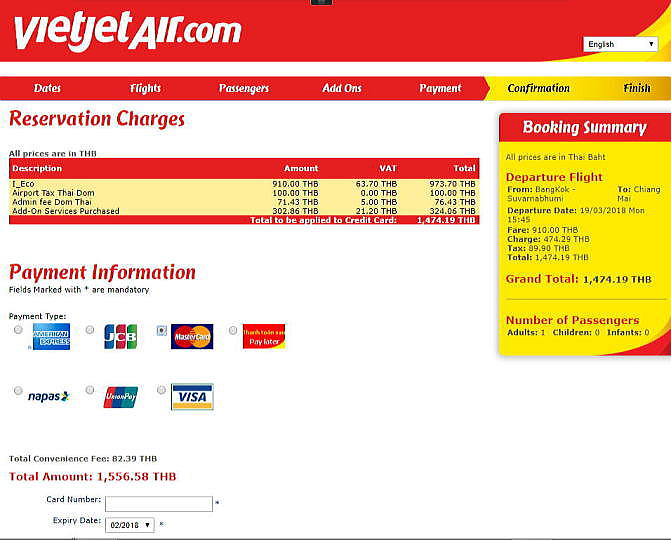Click the Tax 89.90 THB line
This screenshot has height=540, width=671.
538,248
